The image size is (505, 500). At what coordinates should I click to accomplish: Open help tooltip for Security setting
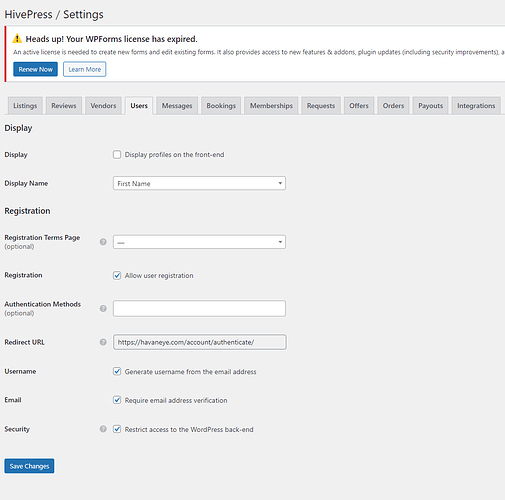coord(103,429)
